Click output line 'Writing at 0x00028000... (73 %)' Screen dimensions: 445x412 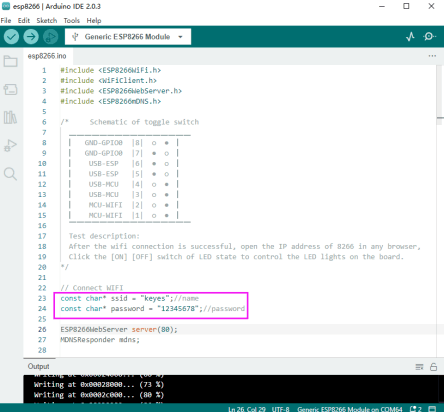pos(99,384)
